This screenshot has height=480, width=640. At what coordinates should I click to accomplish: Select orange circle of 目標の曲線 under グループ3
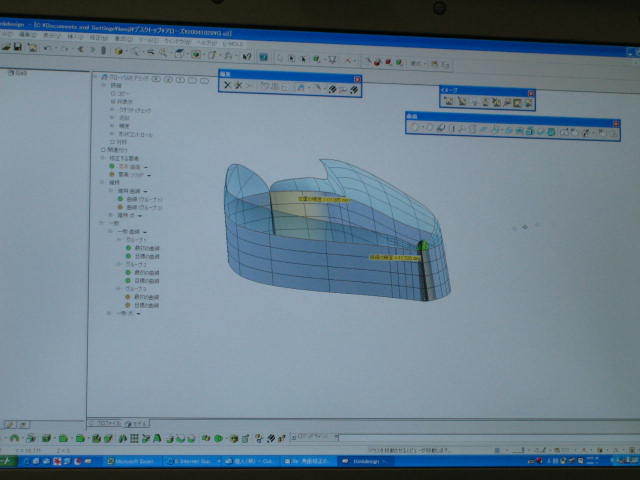click(x=127, y=305)
